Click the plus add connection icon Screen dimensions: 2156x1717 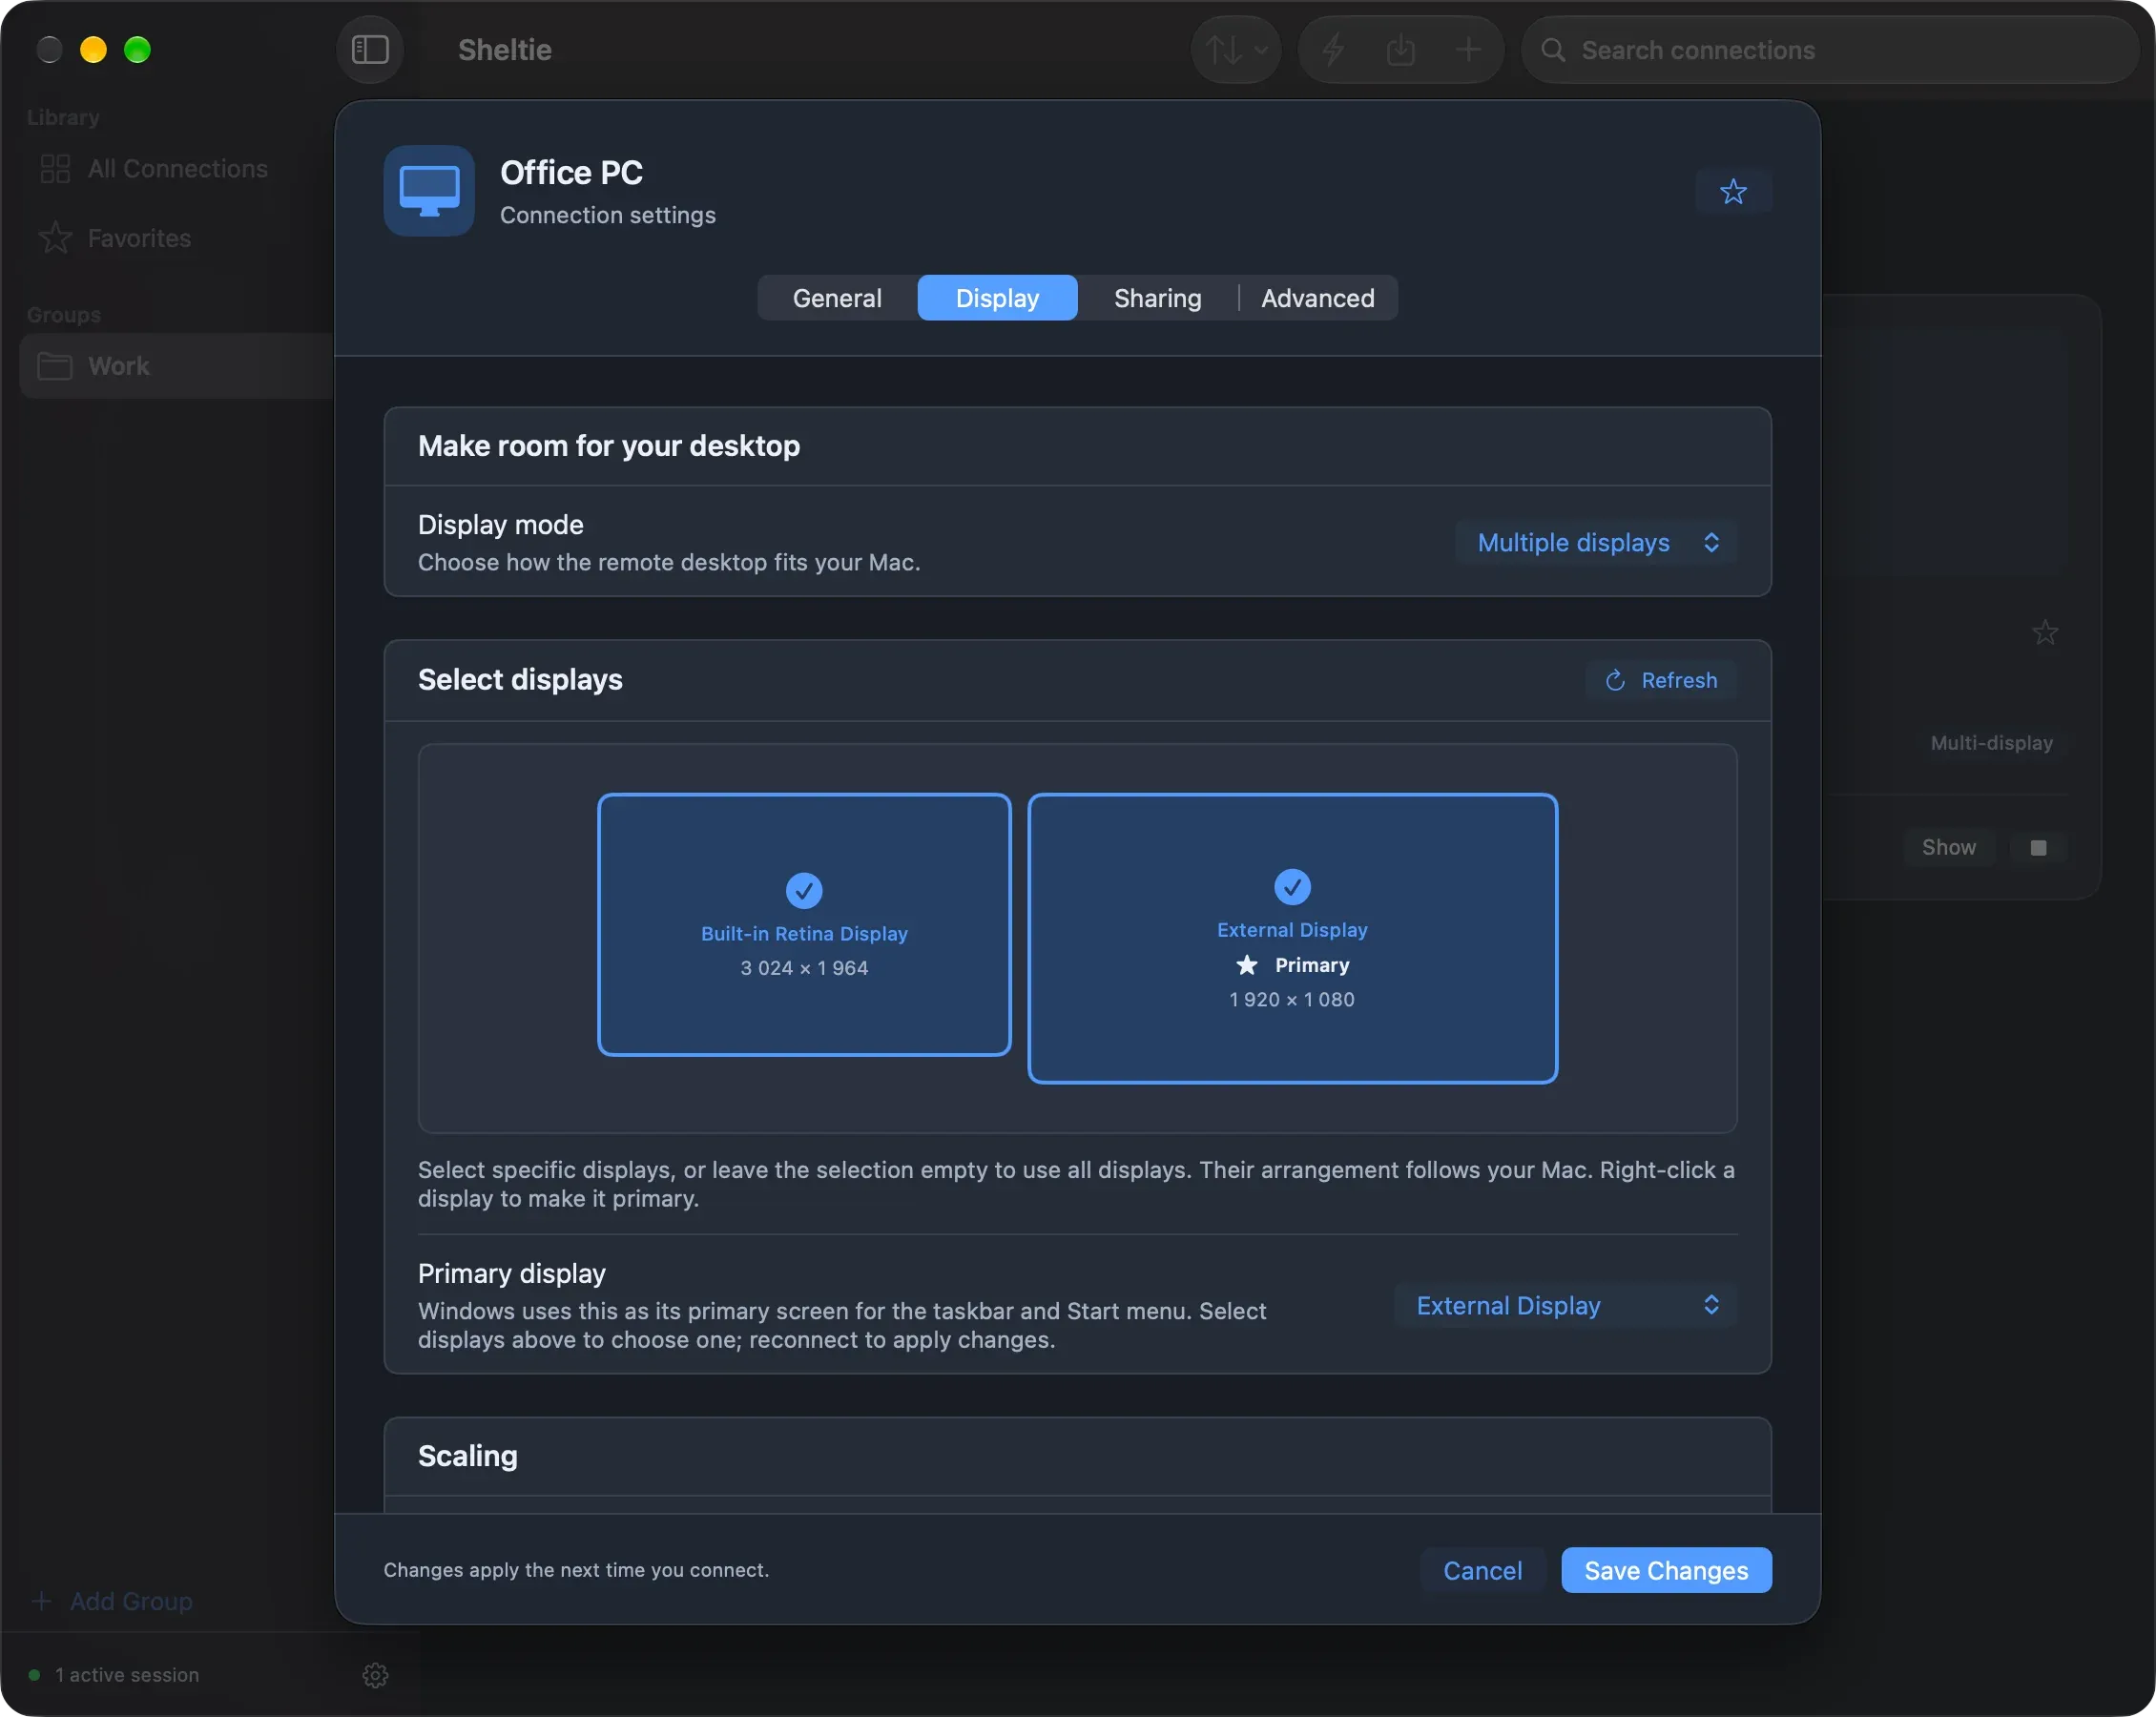coord(1468,49)
